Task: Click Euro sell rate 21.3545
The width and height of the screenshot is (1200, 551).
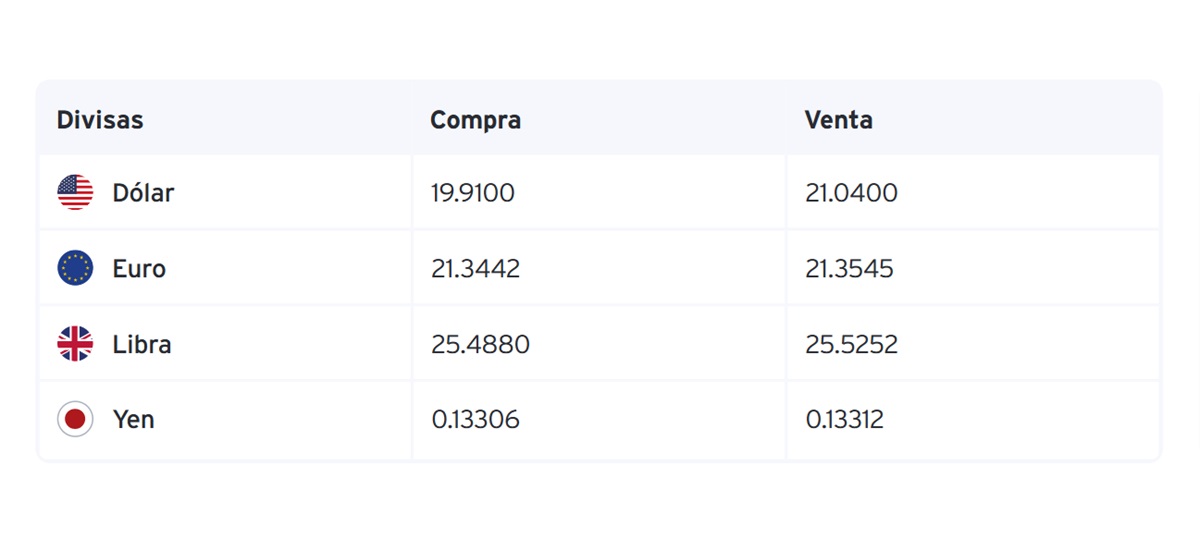Action: pos(850,269)
